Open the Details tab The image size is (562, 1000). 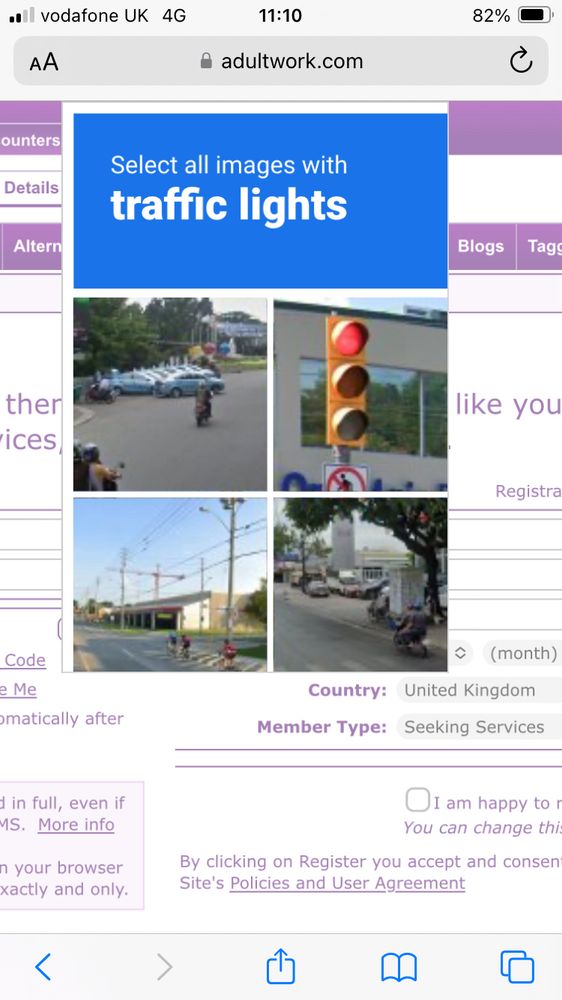pyautogui.click(x=31, y=188)
